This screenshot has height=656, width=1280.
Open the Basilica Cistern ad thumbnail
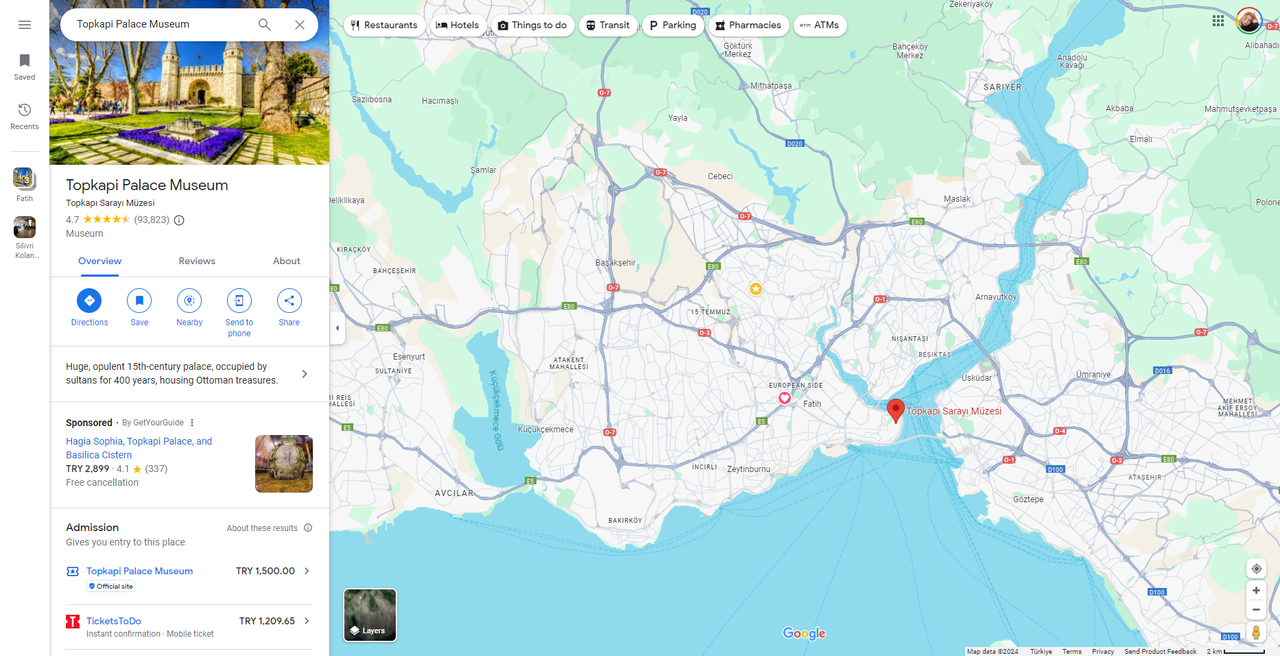[284, 463]
